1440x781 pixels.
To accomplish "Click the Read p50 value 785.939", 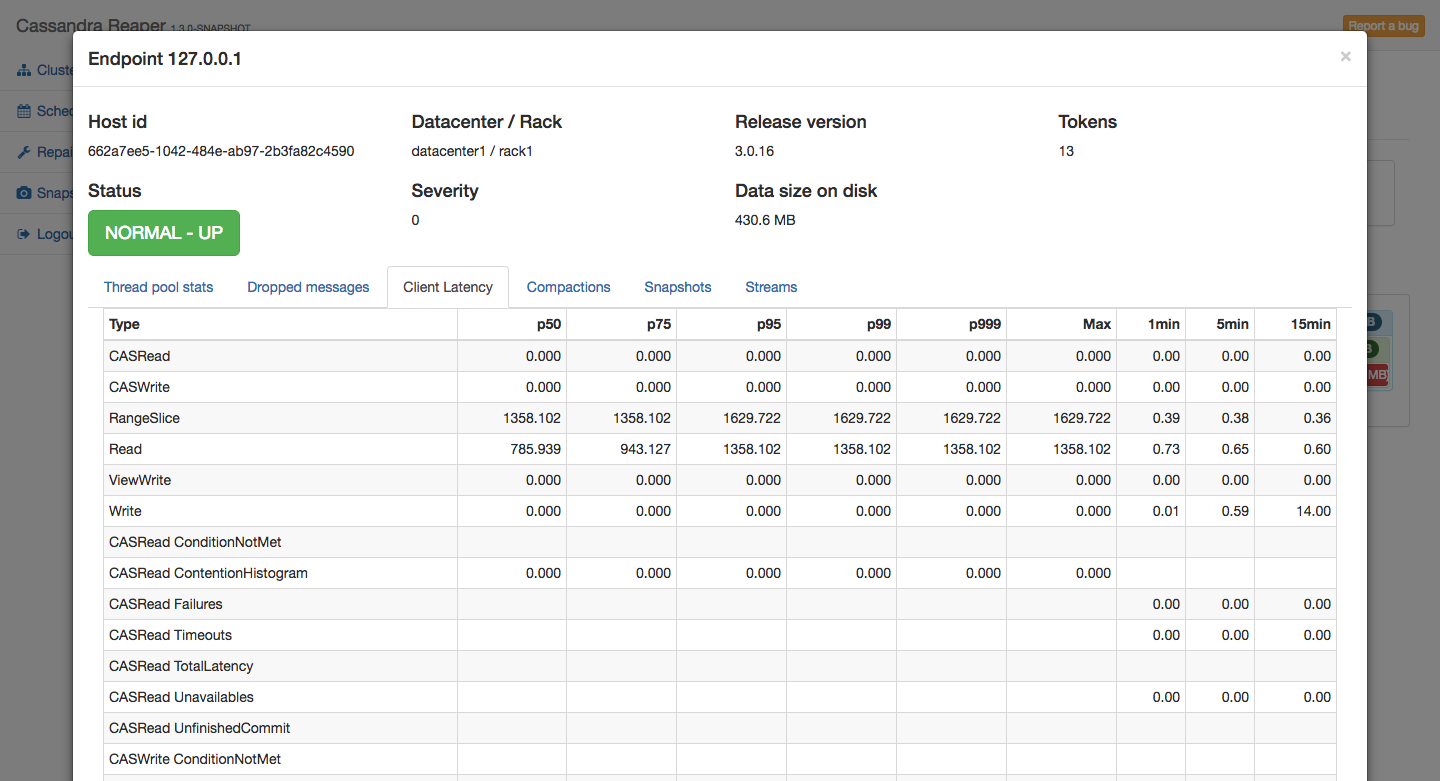I will (x=535, y=449).
